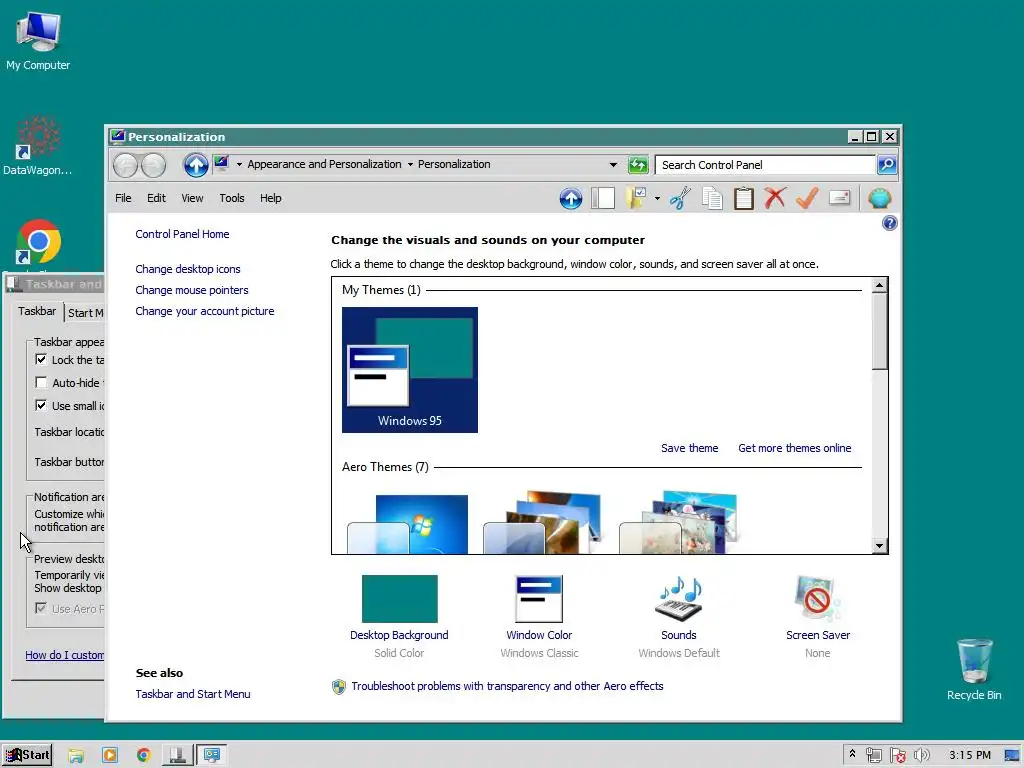
Task: Click the Up arrow in the icon toolbar
Action: coord(571,199)
